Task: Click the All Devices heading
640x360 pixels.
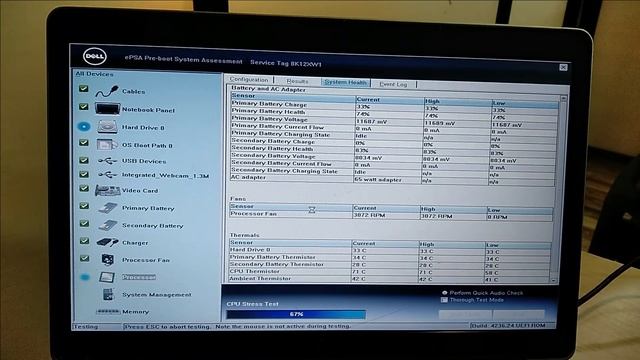Action: coord(94,74)
